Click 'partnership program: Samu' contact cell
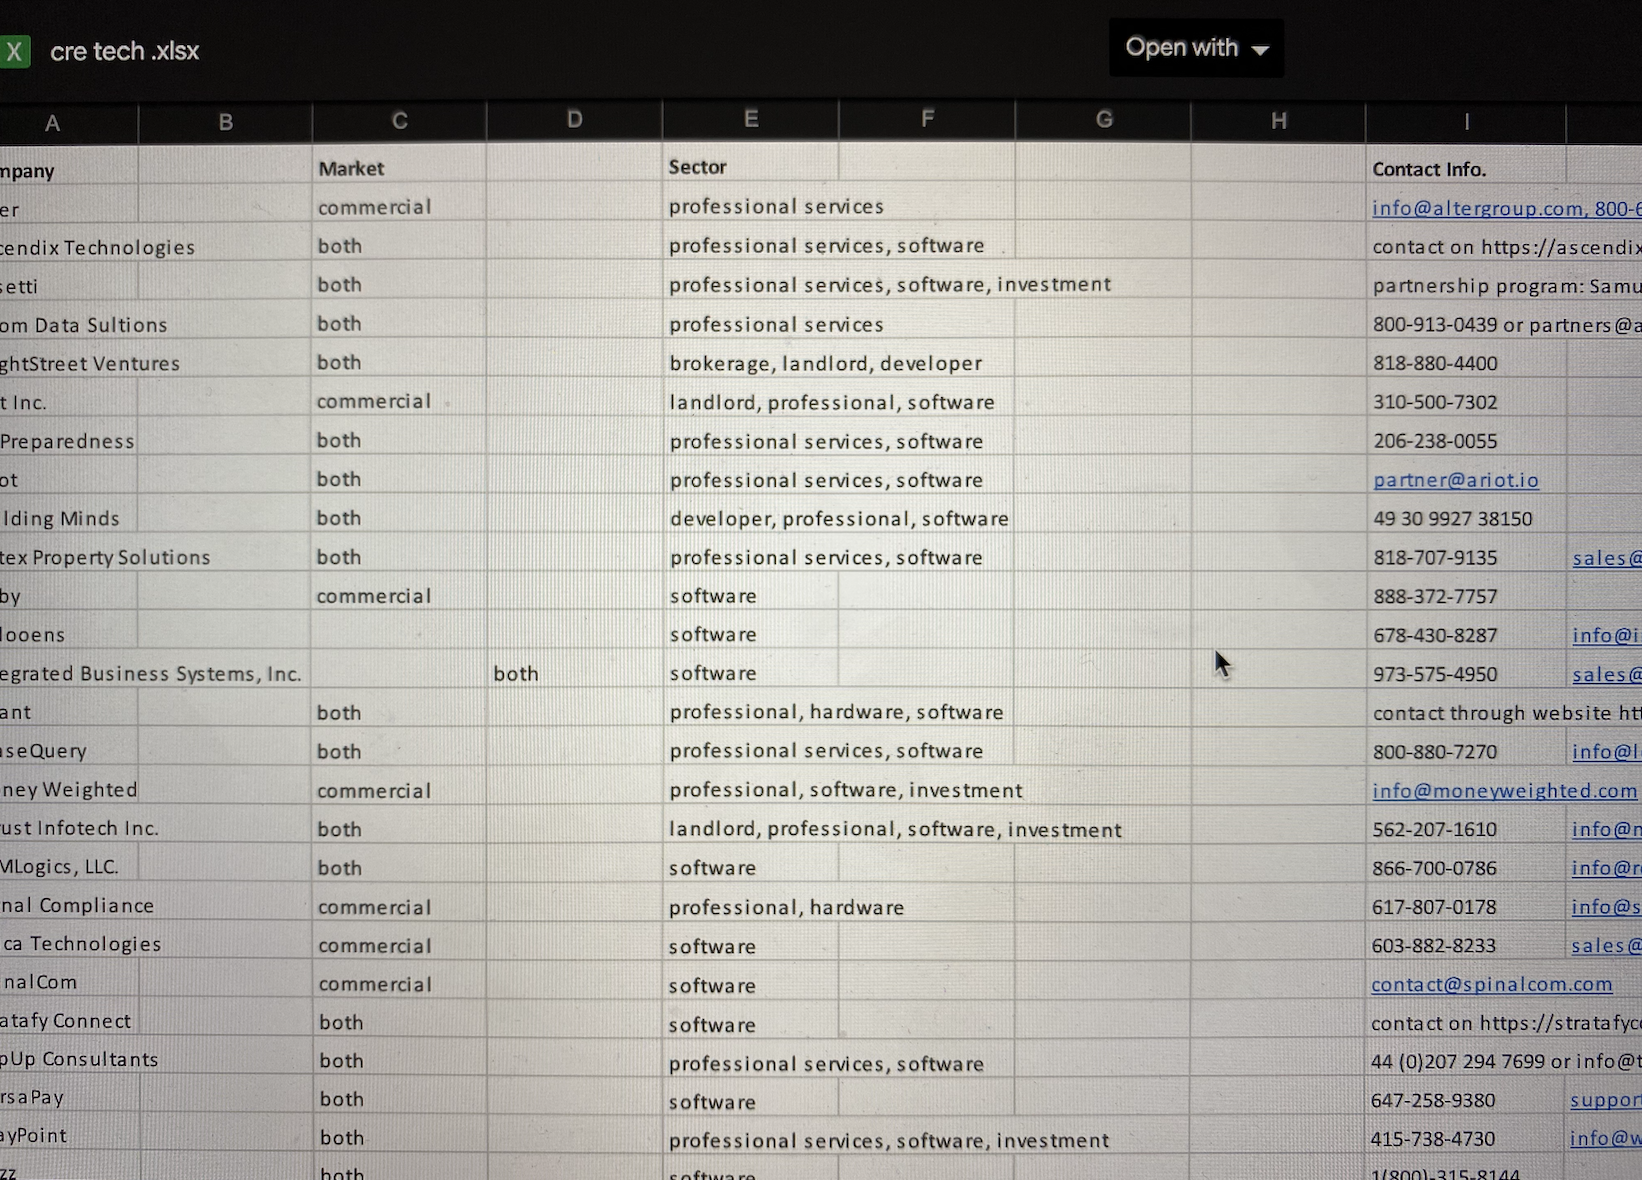This screenshot has height=1180, width=1642. (1507, 286)
